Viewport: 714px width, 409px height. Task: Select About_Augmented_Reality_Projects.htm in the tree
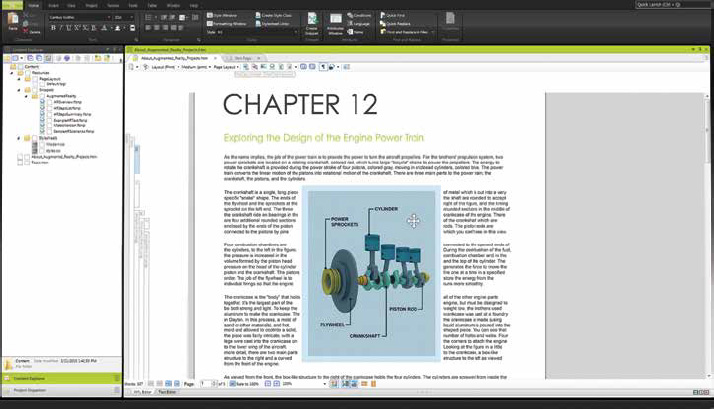pyautogui.click(x=64, y=157)
